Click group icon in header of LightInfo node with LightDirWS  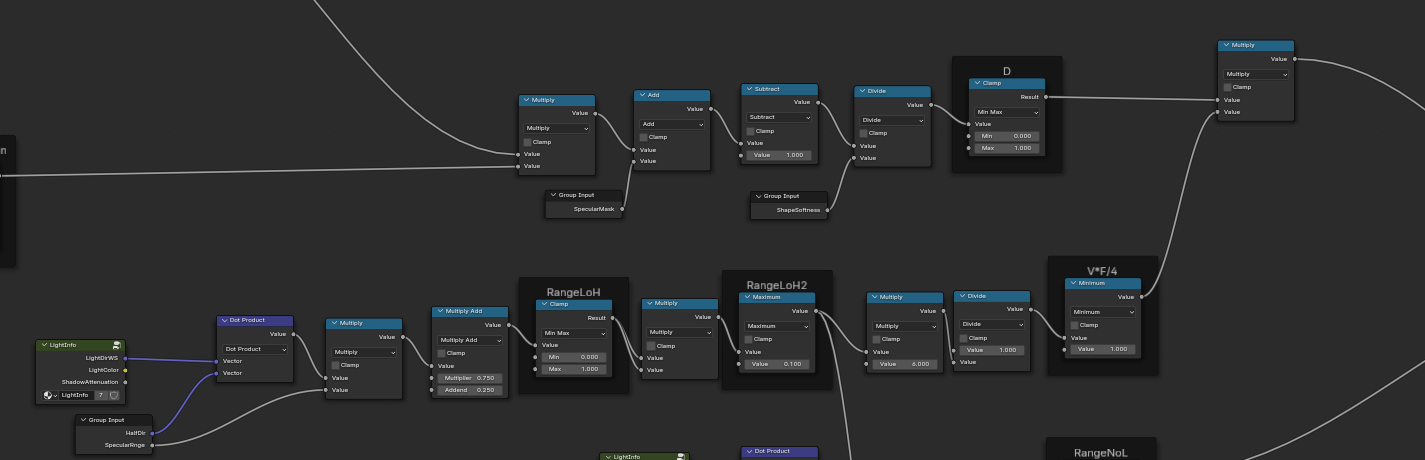coord(117,345)
